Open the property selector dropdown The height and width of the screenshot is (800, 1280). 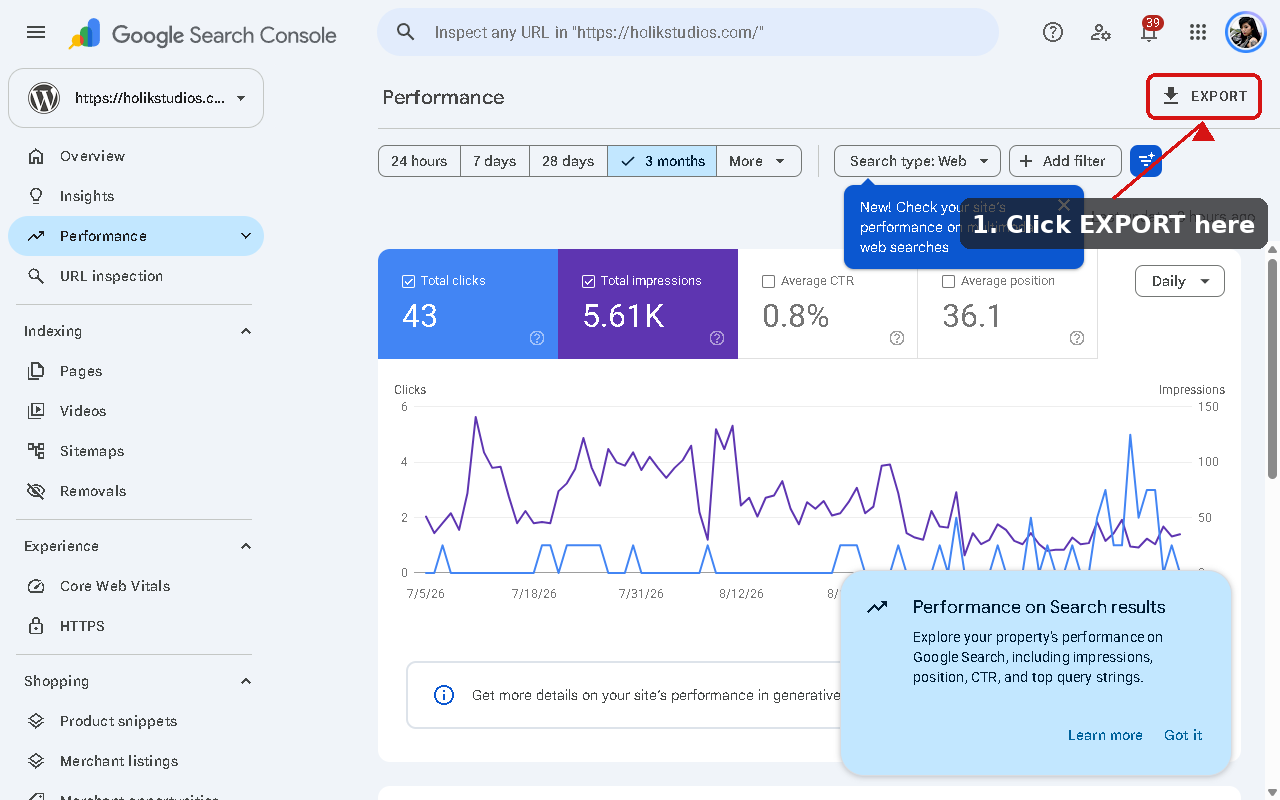coord(136,98)
